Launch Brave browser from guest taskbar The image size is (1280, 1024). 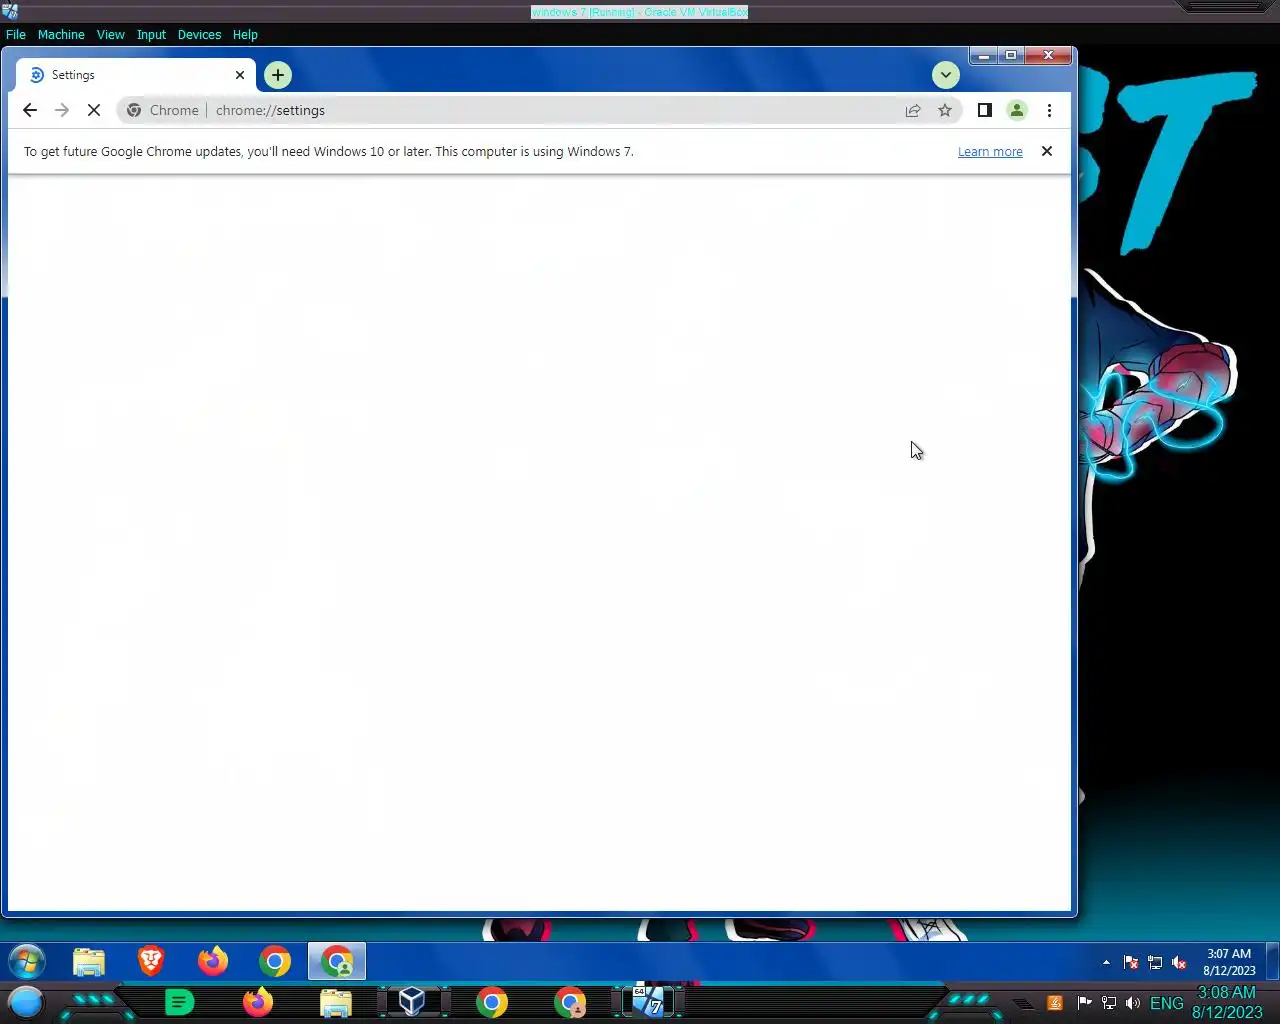[x=151, y=962]
